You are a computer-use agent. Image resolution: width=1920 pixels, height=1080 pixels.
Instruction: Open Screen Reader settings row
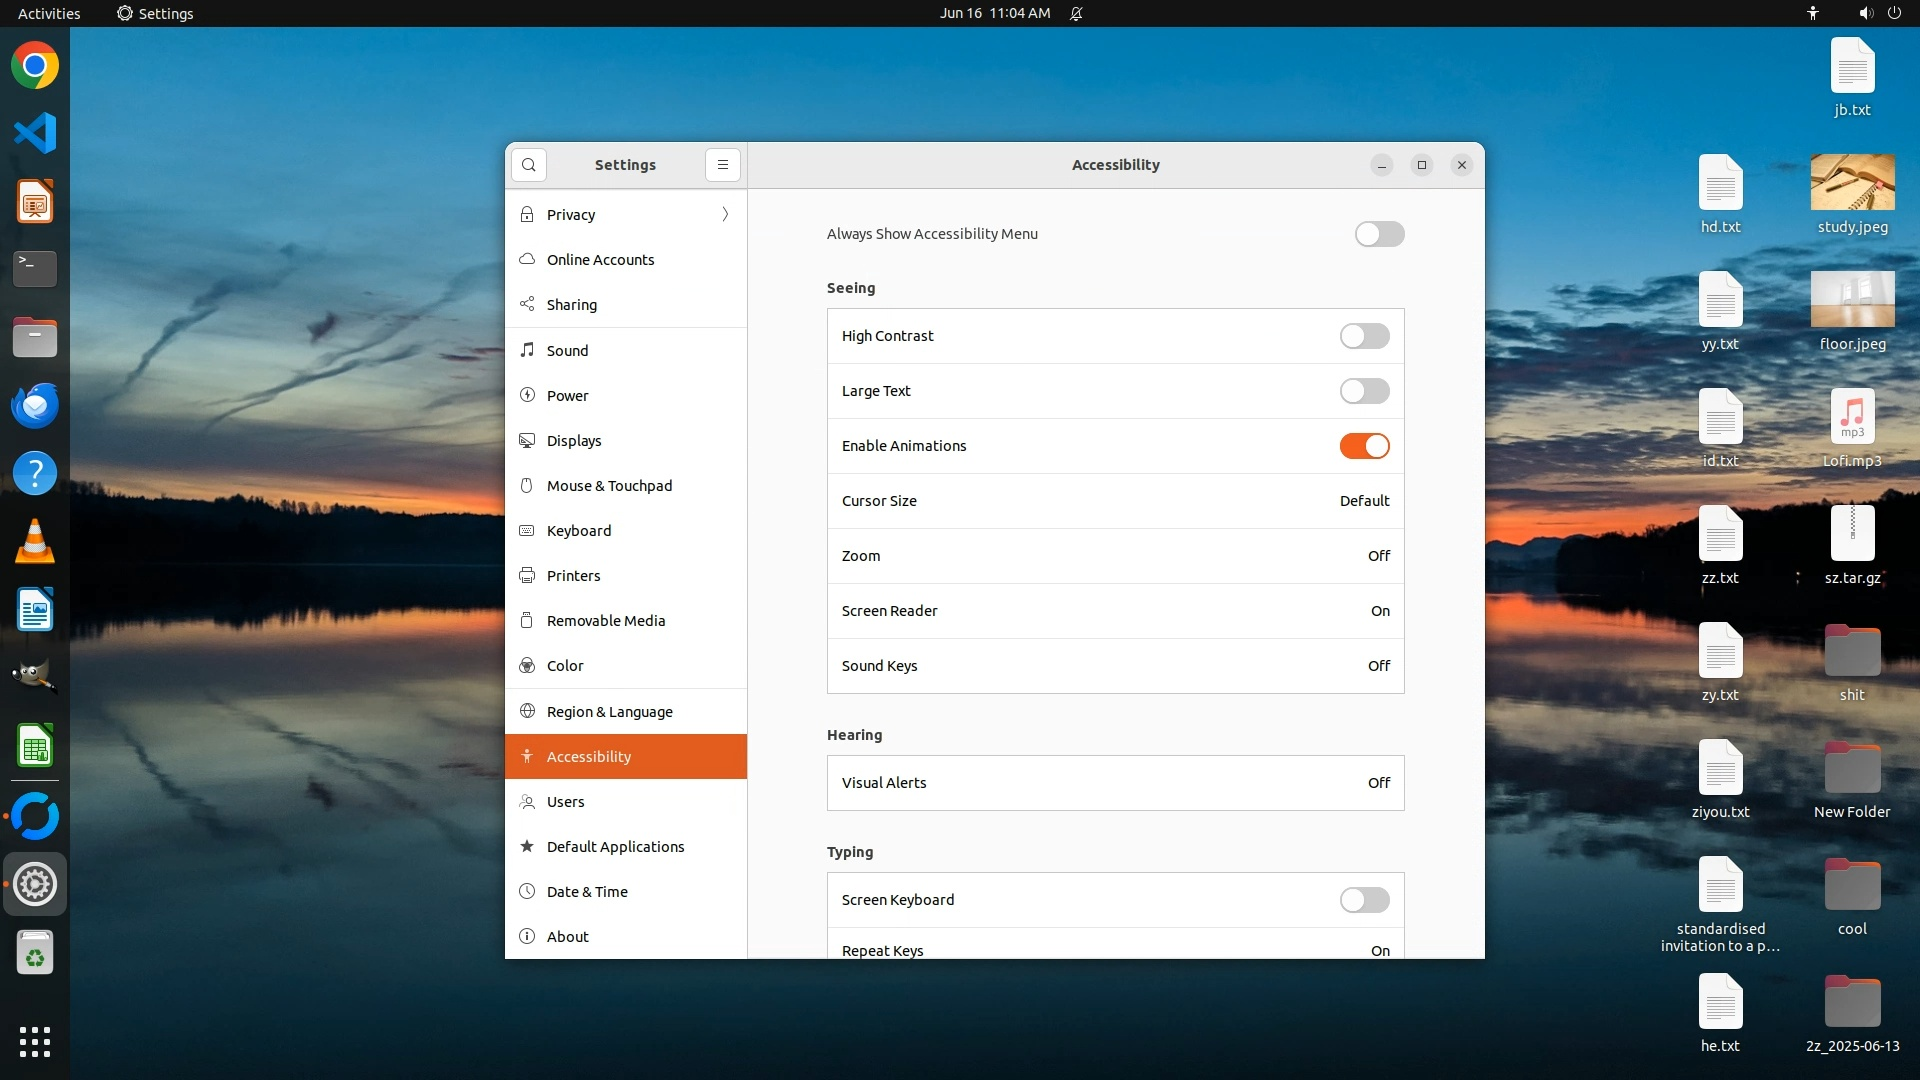(x=1115, y=611)
